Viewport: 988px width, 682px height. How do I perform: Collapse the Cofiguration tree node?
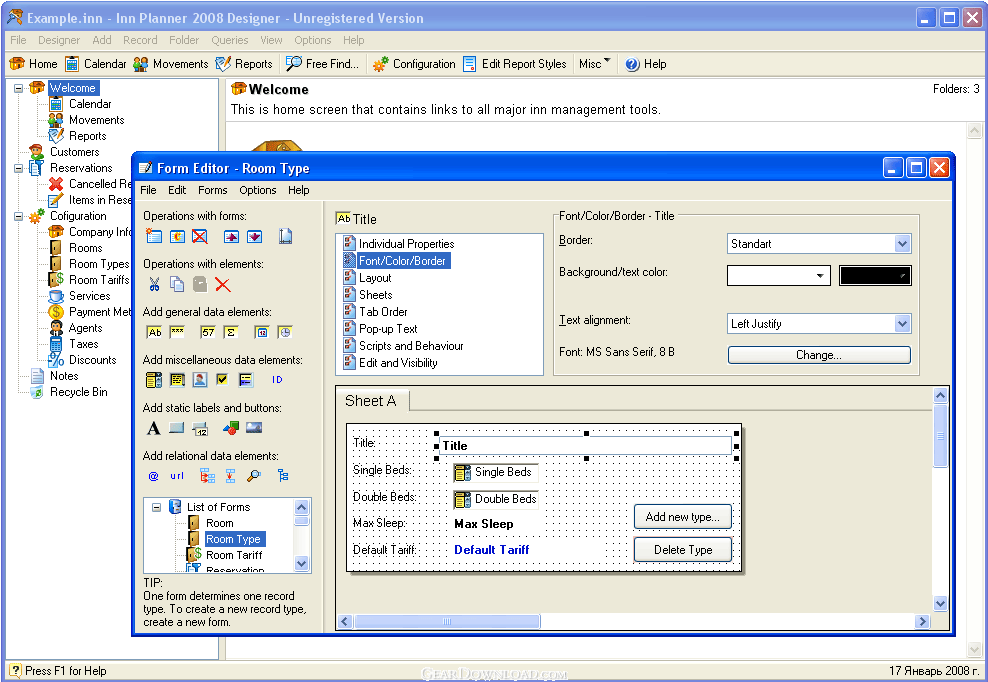pyautogui.click(x=19, y=216)
